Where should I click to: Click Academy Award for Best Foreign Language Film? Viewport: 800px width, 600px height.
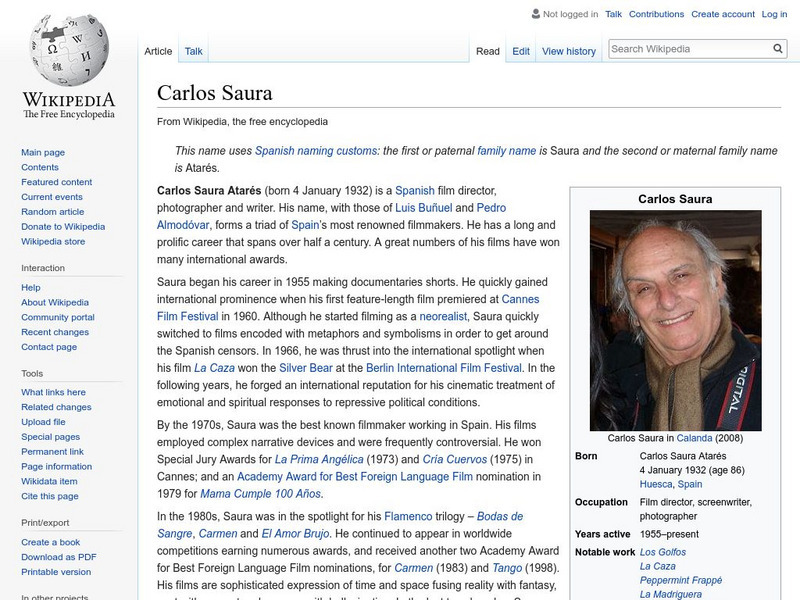(x=355, y=477)
